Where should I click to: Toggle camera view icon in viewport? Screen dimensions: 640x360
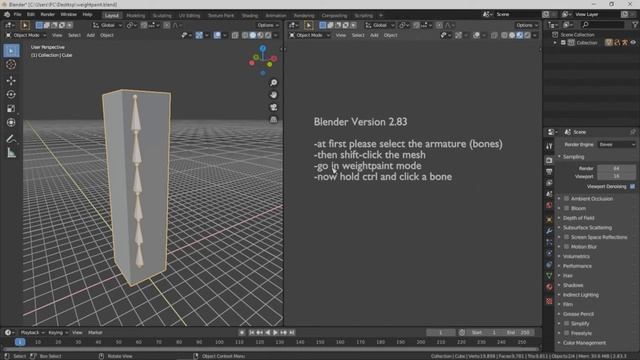(x=273, y=107)
